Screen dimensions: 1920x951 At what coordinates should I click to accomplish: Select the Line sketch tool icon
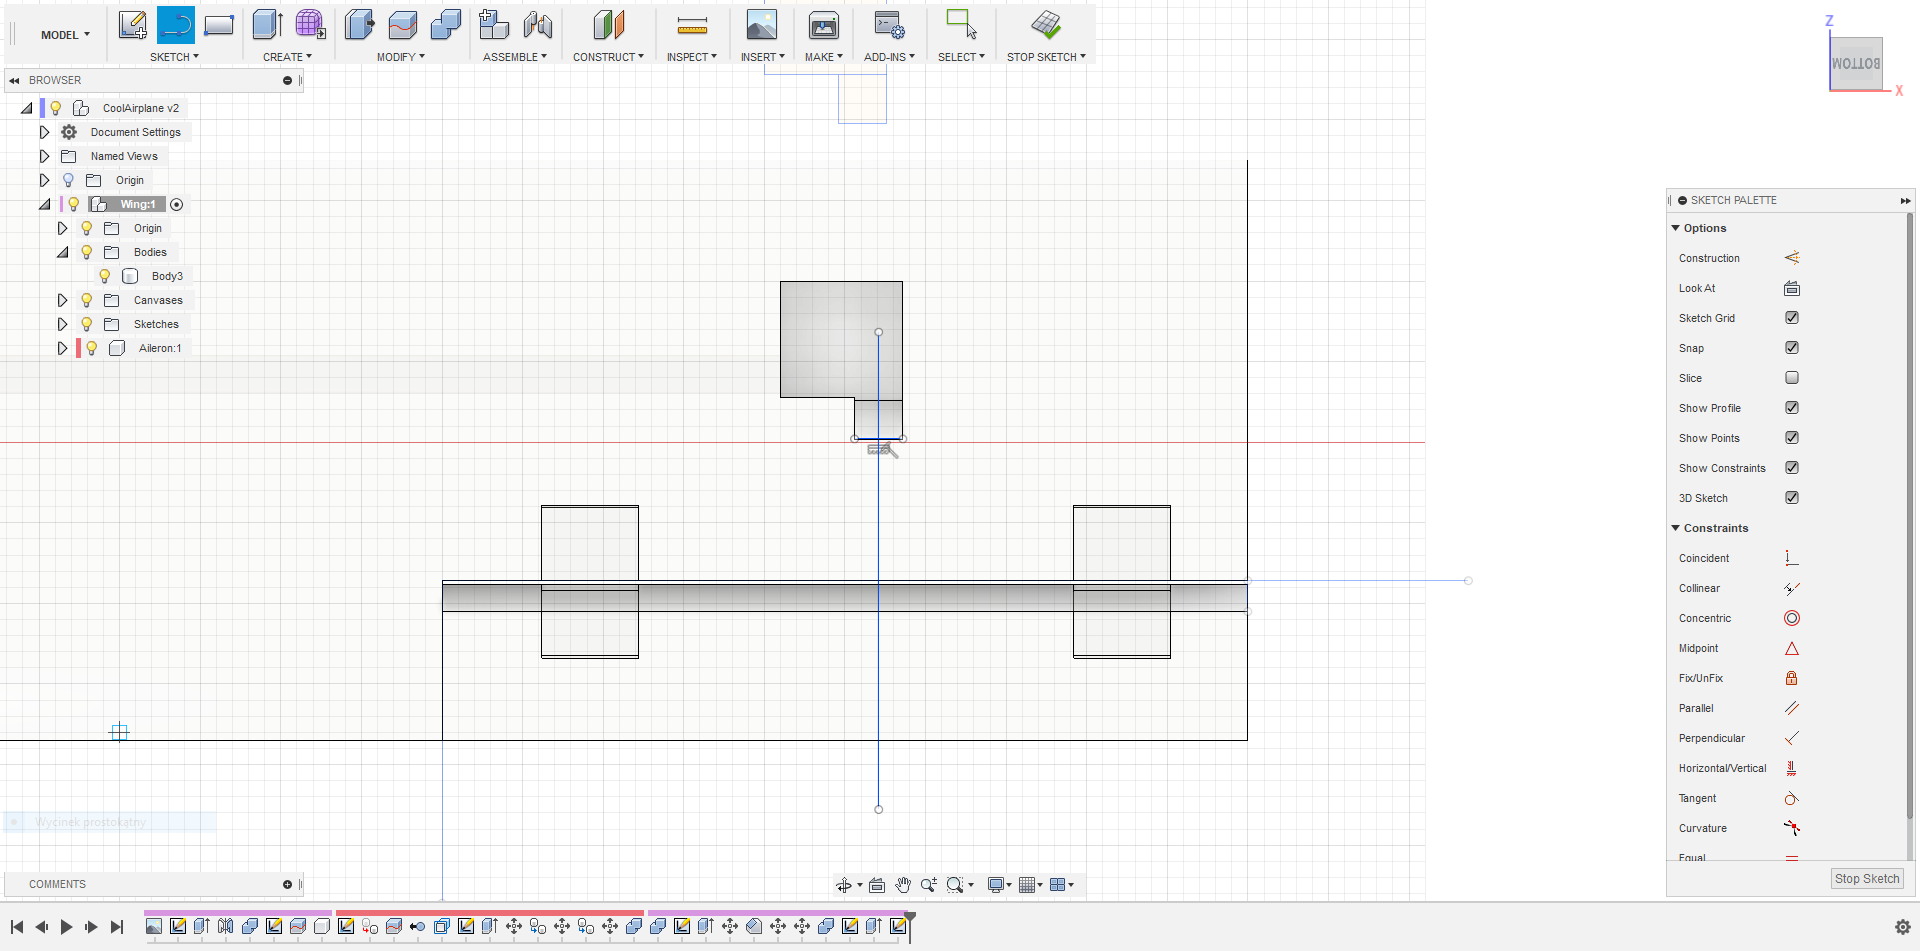pyautogui.click(x=176, y=25)
